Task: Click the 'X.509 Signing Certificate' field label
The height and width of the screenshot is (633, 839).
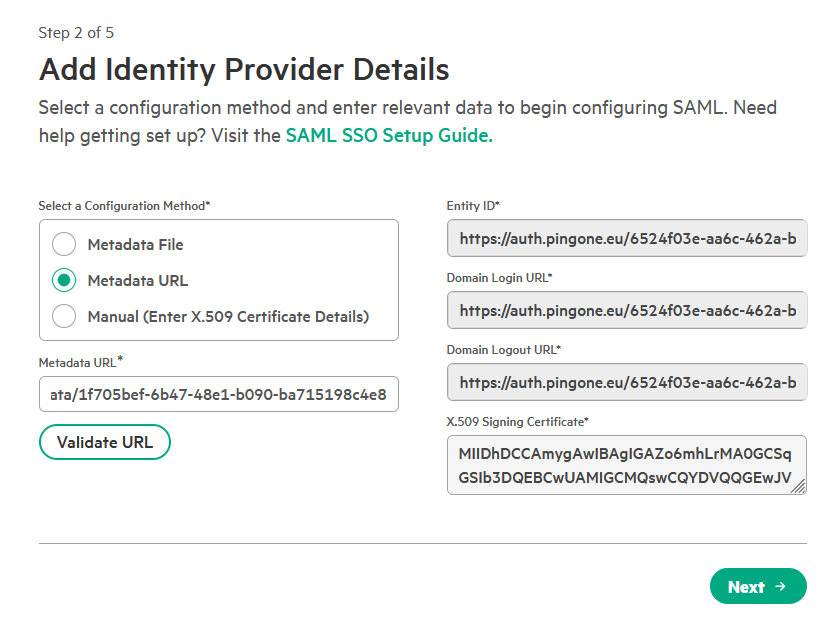Action: (x=517, y=421)
